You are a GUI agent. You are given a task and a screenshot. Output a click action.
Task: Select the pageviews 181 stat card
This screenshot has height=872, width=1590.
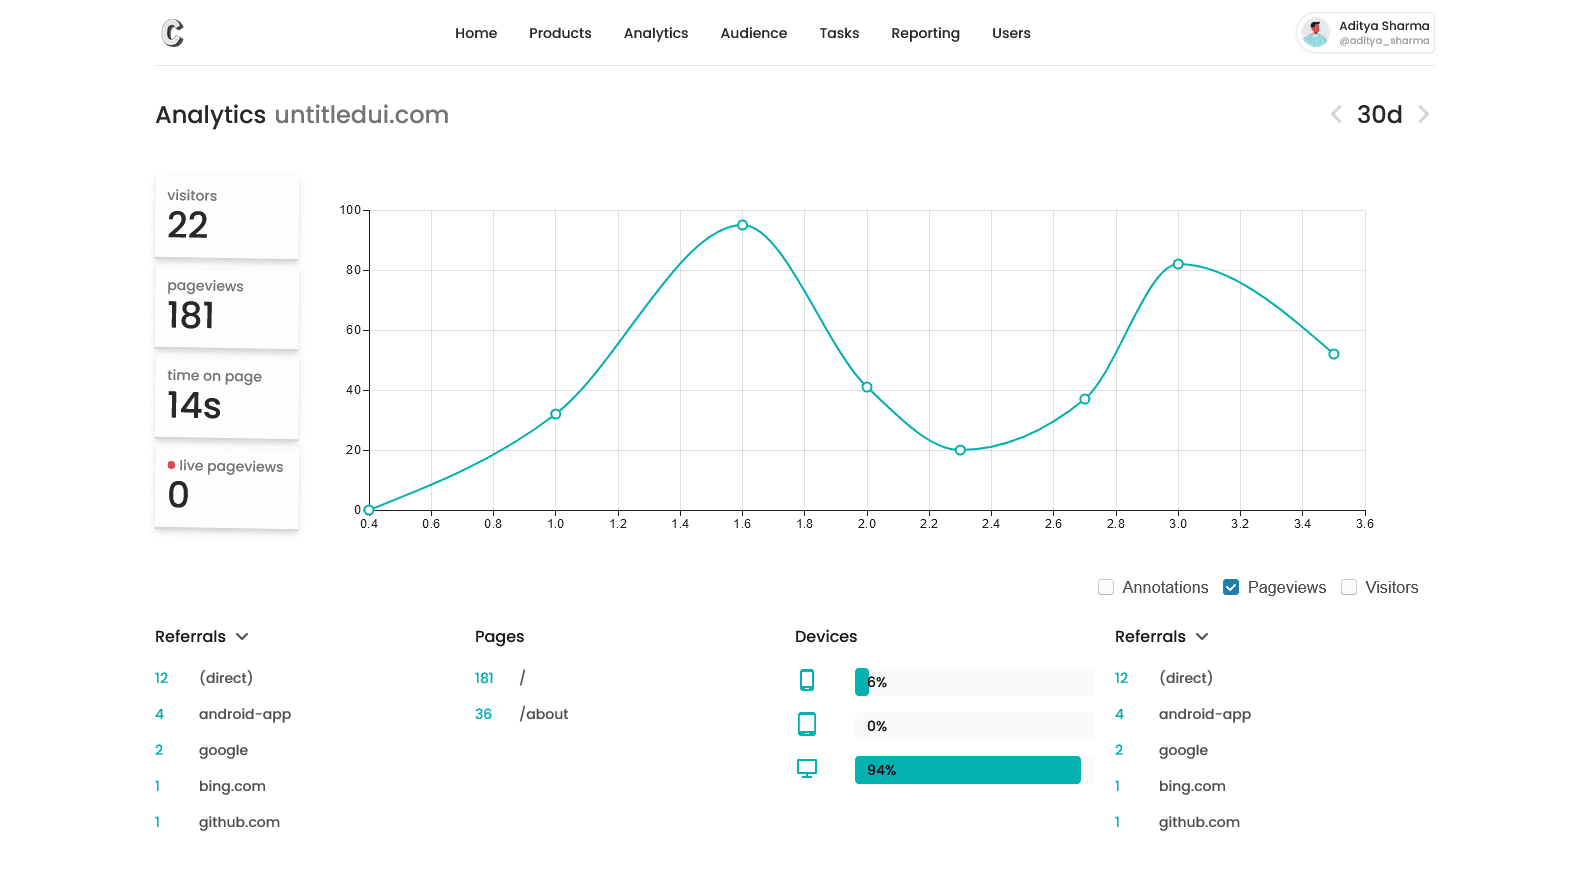pos(227,306)
